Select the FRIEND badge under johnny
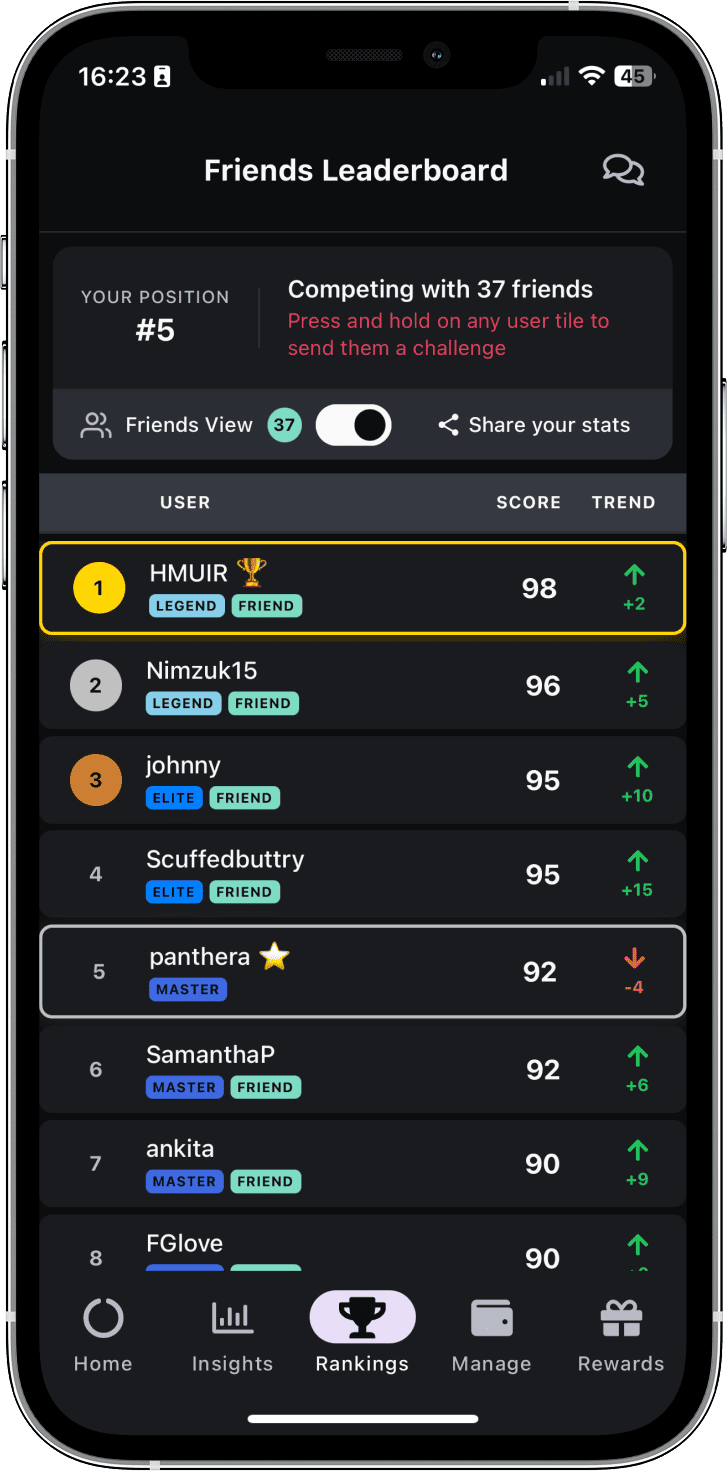The image size is (728, 1471). (x=244, y=798)
